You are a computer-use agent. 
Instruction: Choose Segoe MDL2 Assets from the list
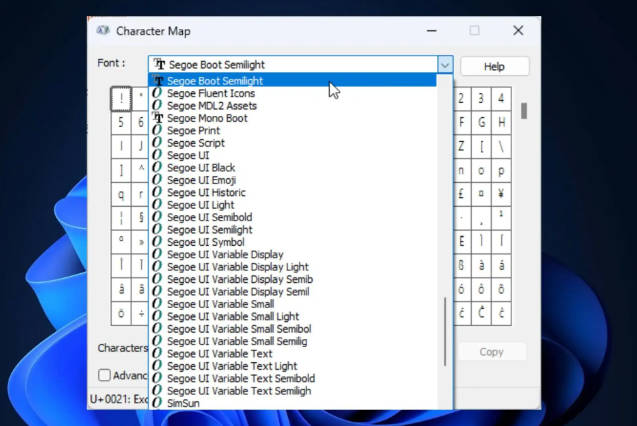coord(293,106)
